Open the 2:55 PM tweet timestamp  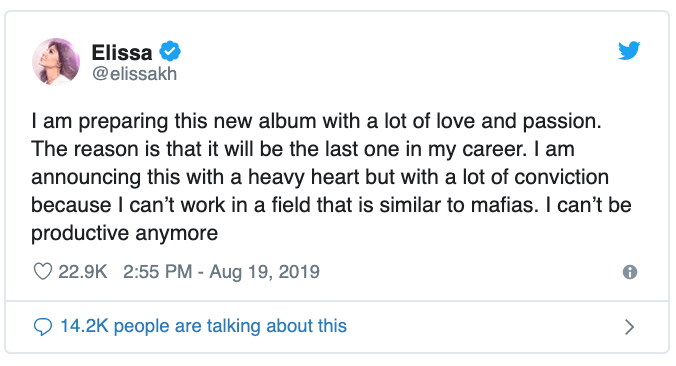pos(157,272)
